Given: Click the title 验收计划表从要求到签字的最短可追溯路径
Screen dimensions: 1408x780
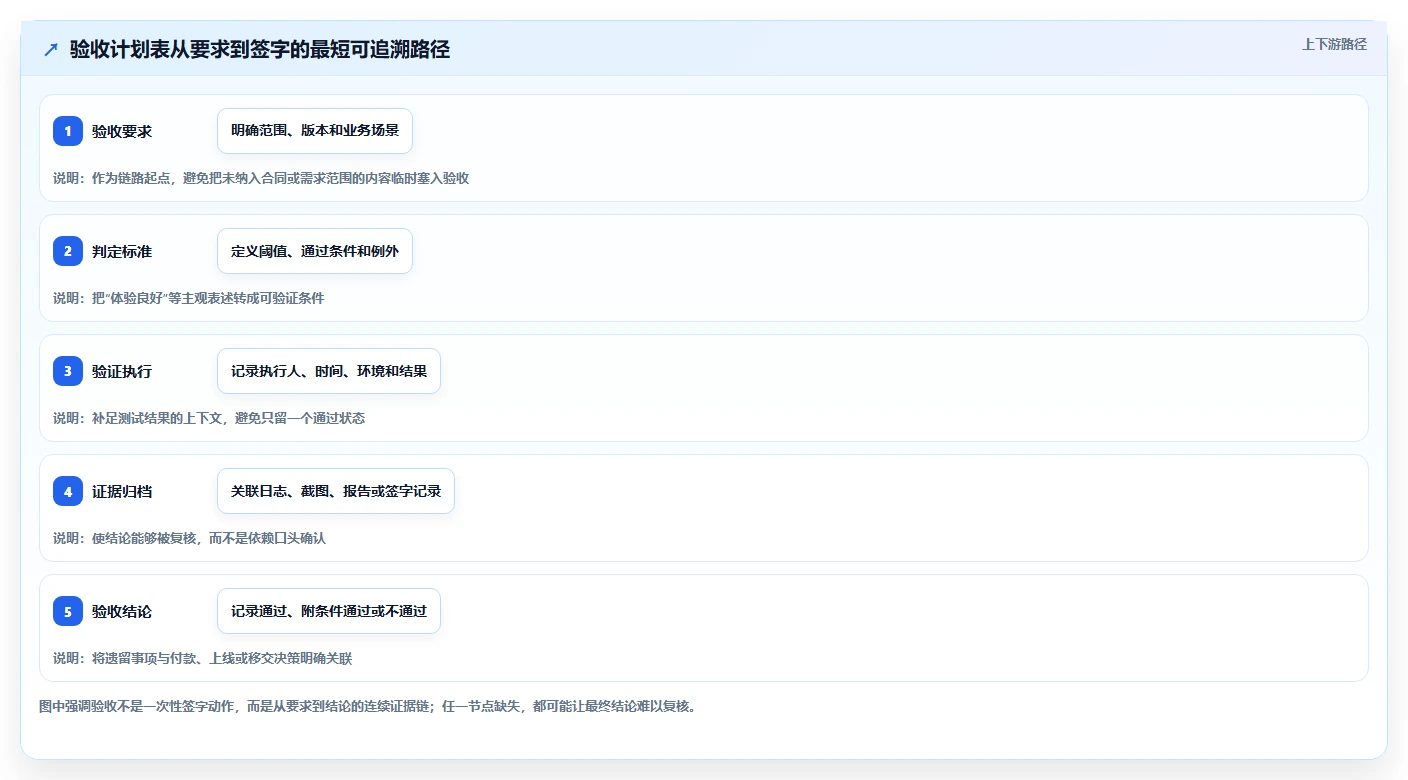Looking at the screenshot, I should point(260,49).
